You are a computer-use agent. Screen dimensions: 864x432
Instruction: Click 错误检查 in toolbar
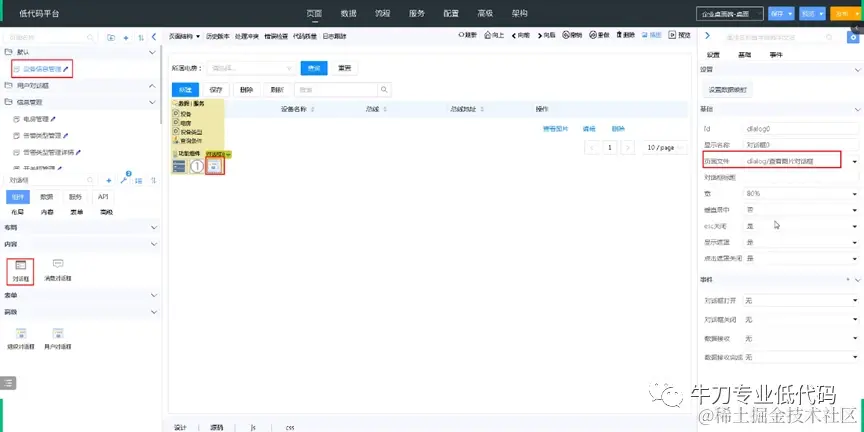(x=276, y=36)
